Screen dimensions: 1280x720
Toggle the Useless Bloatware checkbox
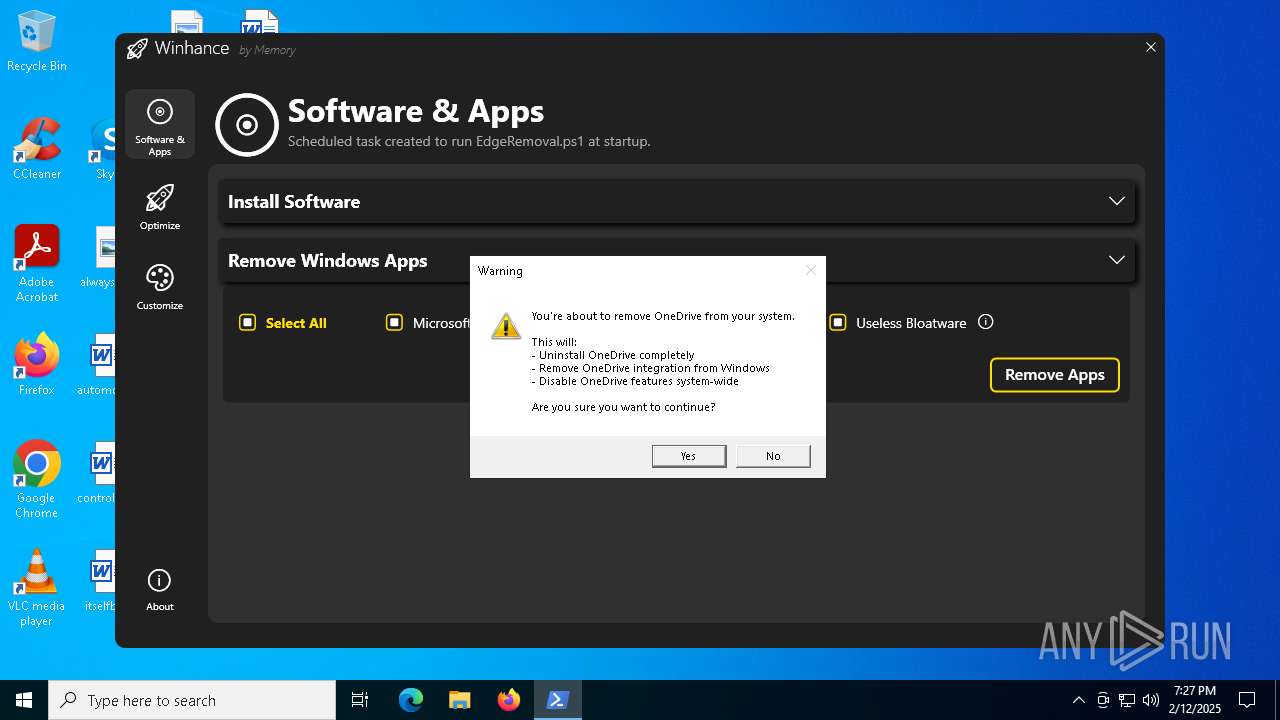(838, 322)
